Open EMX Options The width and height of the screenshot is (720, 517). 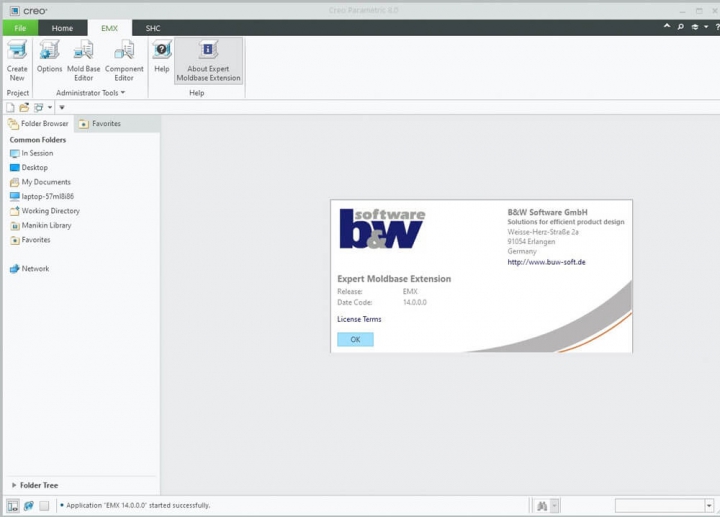[49, 56]
